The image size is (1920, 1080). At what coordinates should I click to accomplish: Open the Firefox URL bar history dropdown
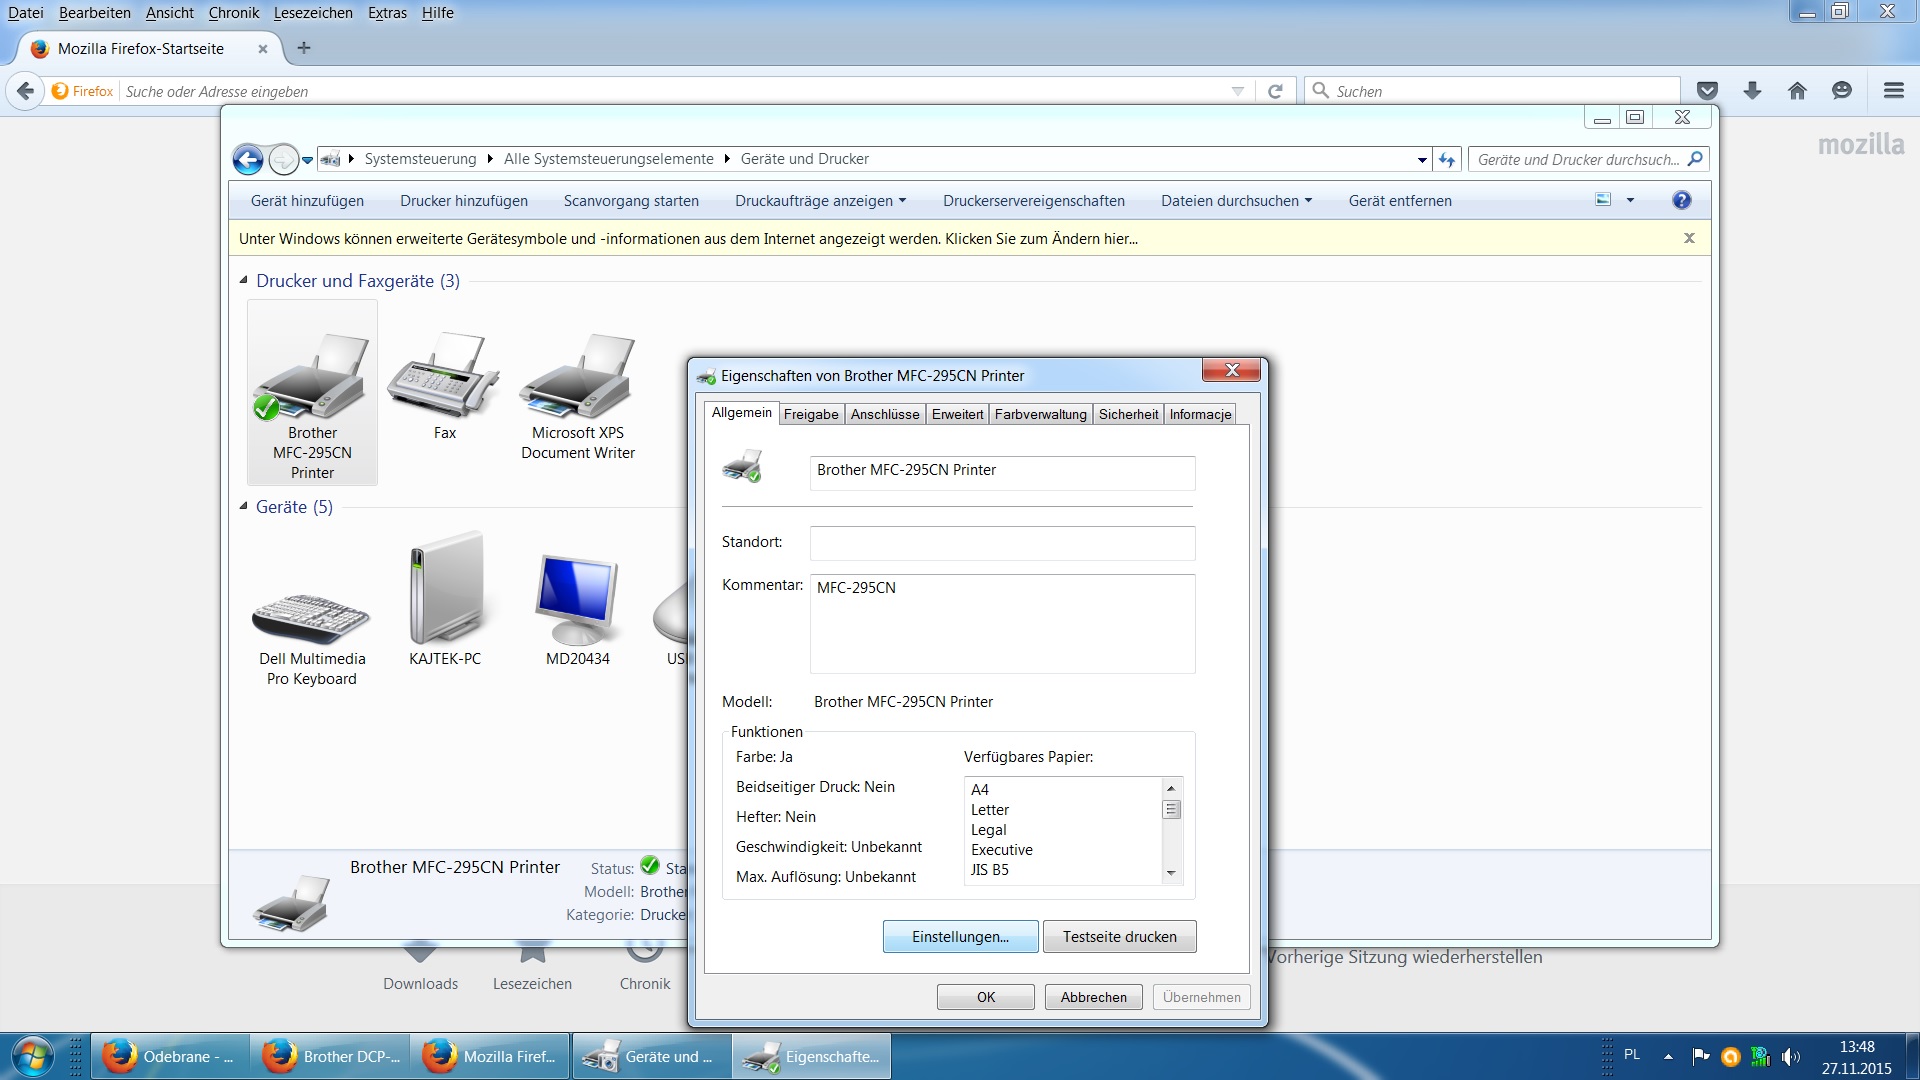click(x=1238, y=91)
